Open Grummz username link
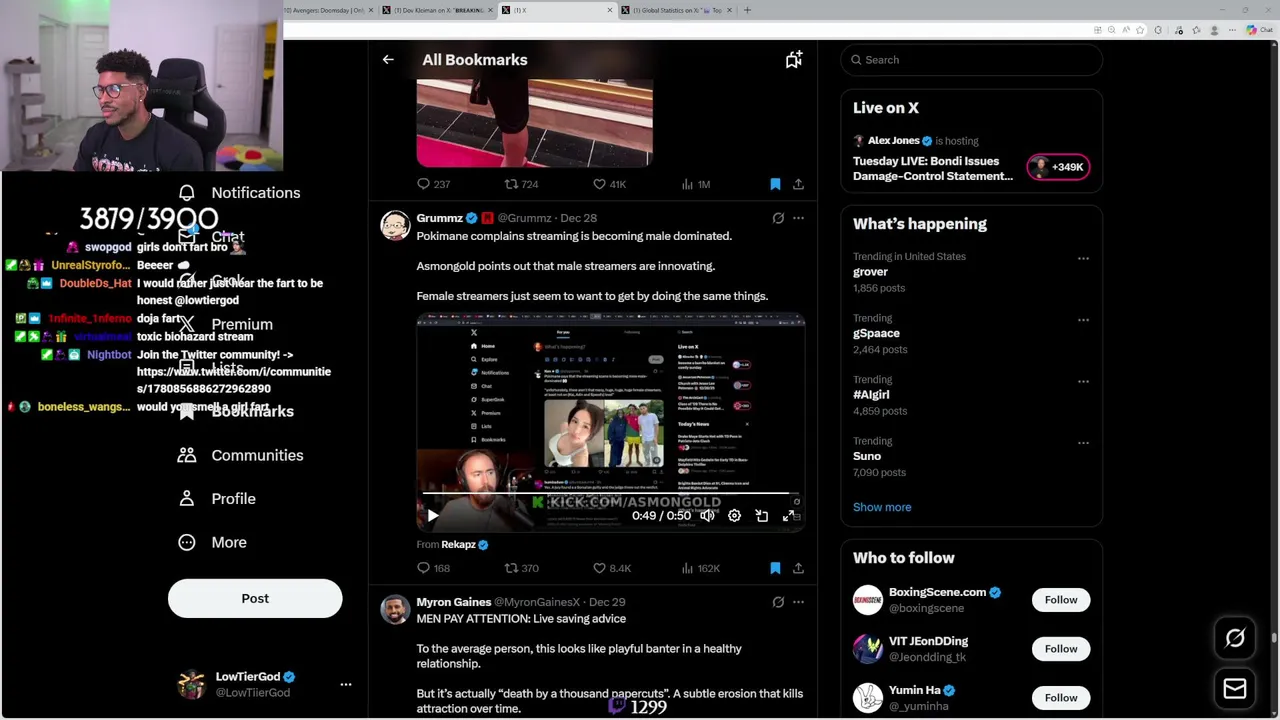 pyautogui.click(x=524, y=218)
